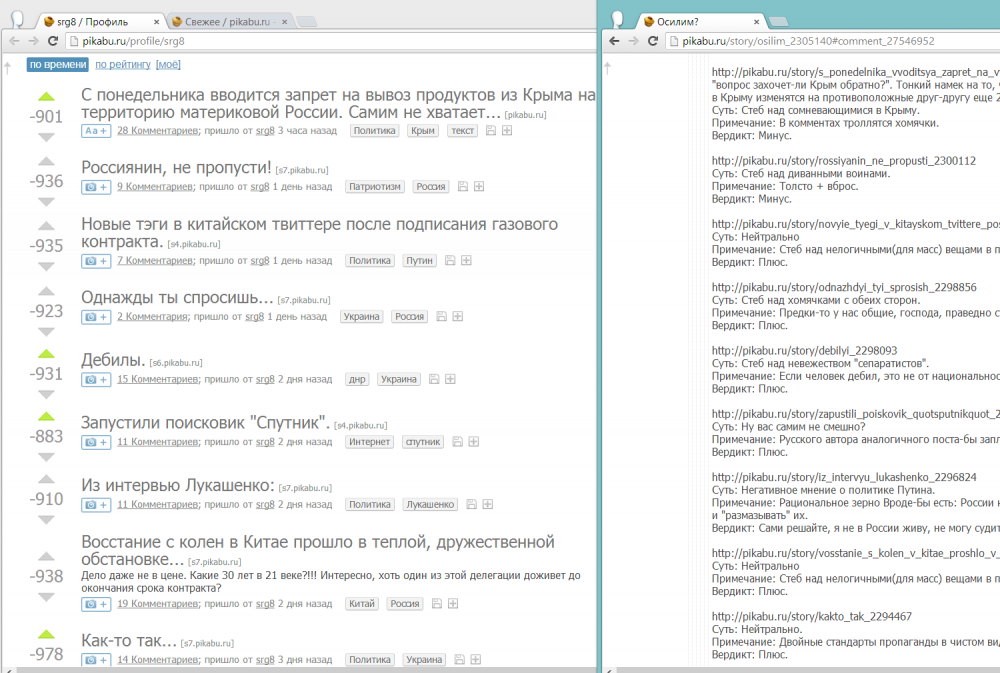Close the "srg8 / Профиль" tab
Screen dimensions: 1000x673
pyautogui.click(x=156, y=20)
